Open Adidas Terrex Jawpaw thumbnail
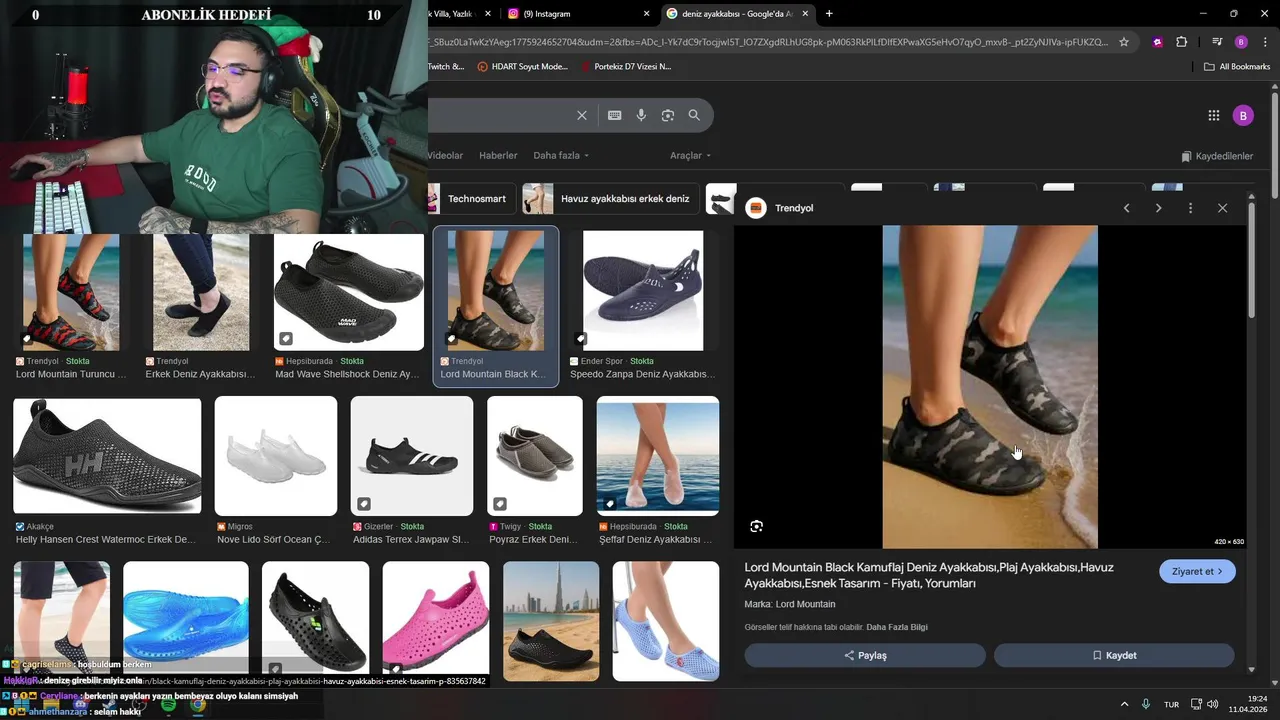The width and height of the screenshot is (1280, 720). 412,456
